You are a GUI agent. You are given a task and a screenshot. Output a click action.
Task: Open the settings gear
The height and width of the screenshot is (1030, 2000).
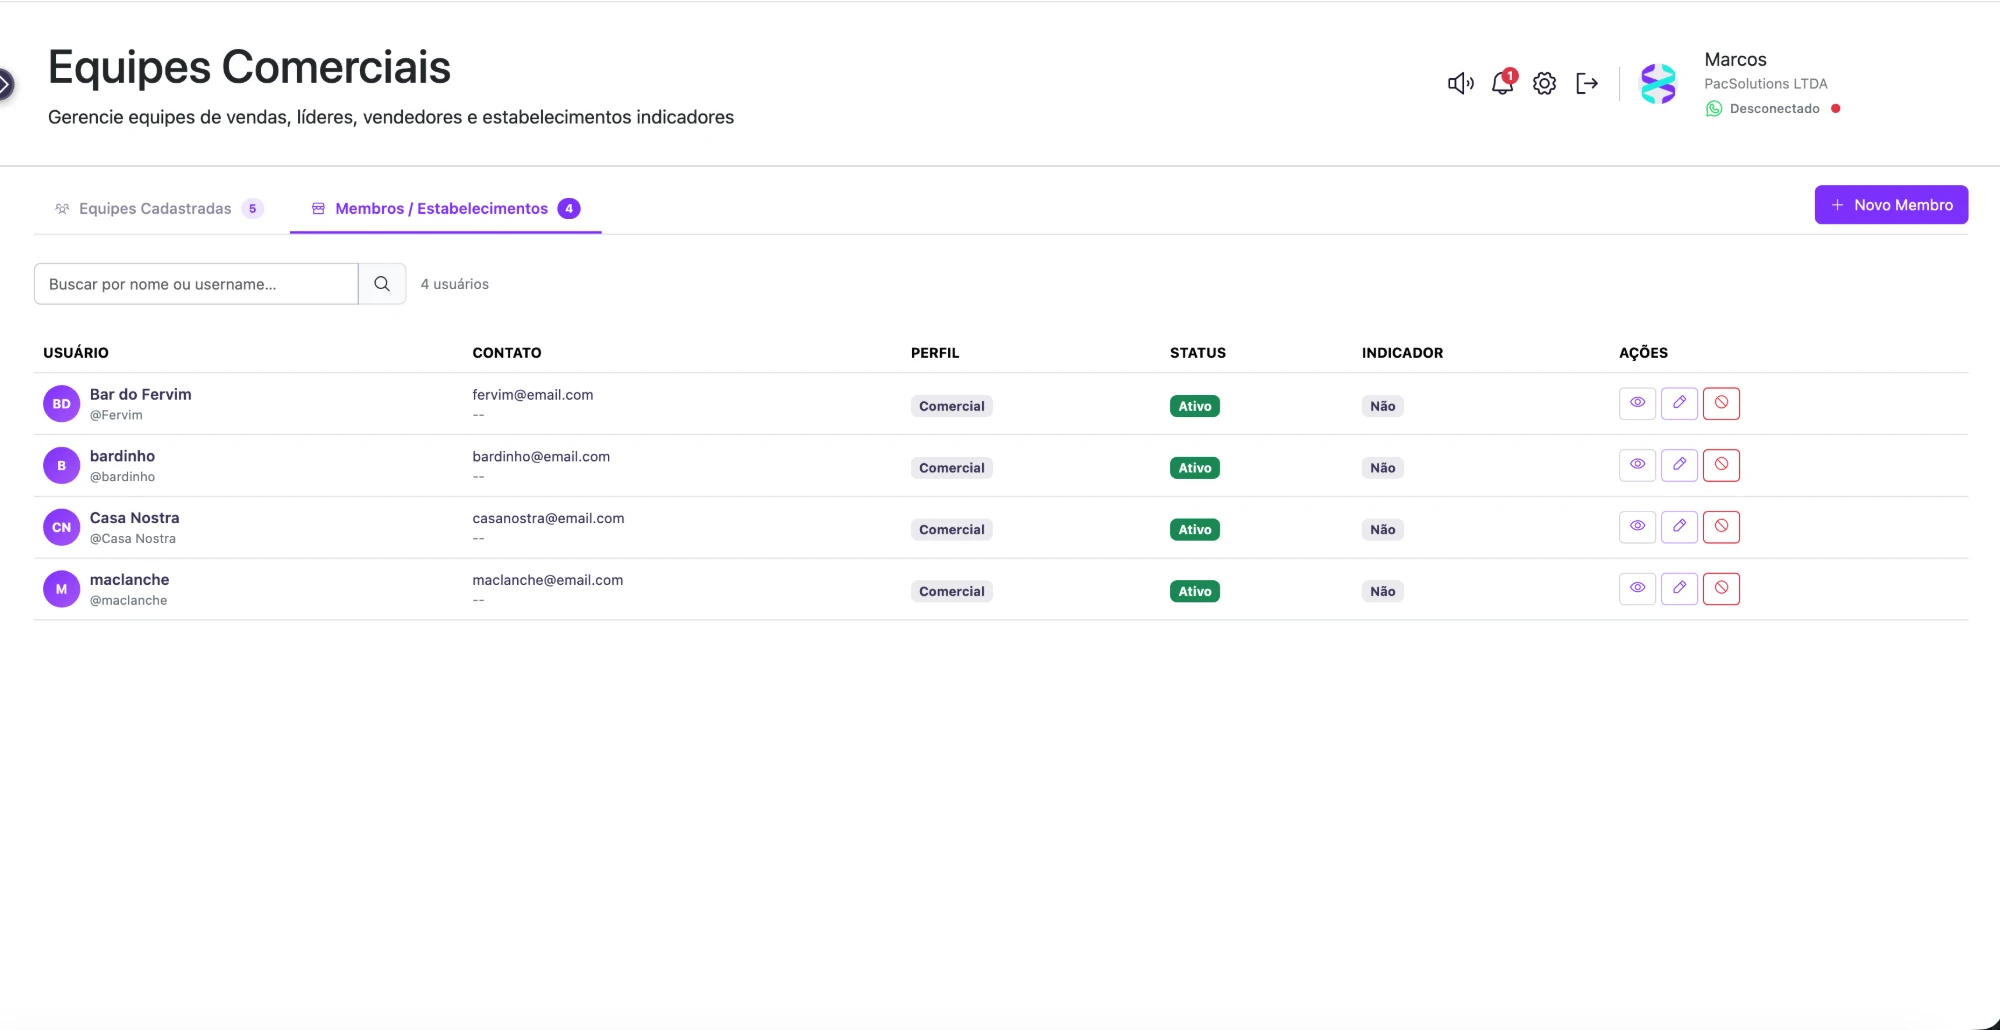1545,84
